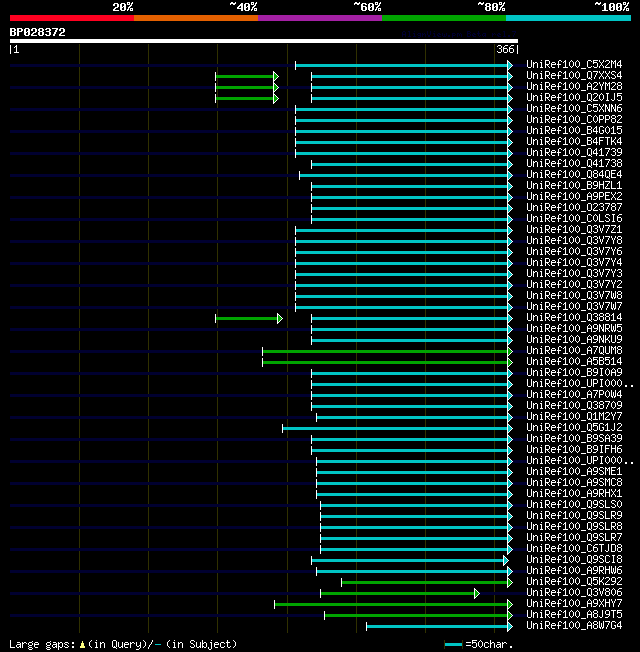Click the Large gaps legend text
This screenshot has height=652, width=640.
[x=42, y=644]
